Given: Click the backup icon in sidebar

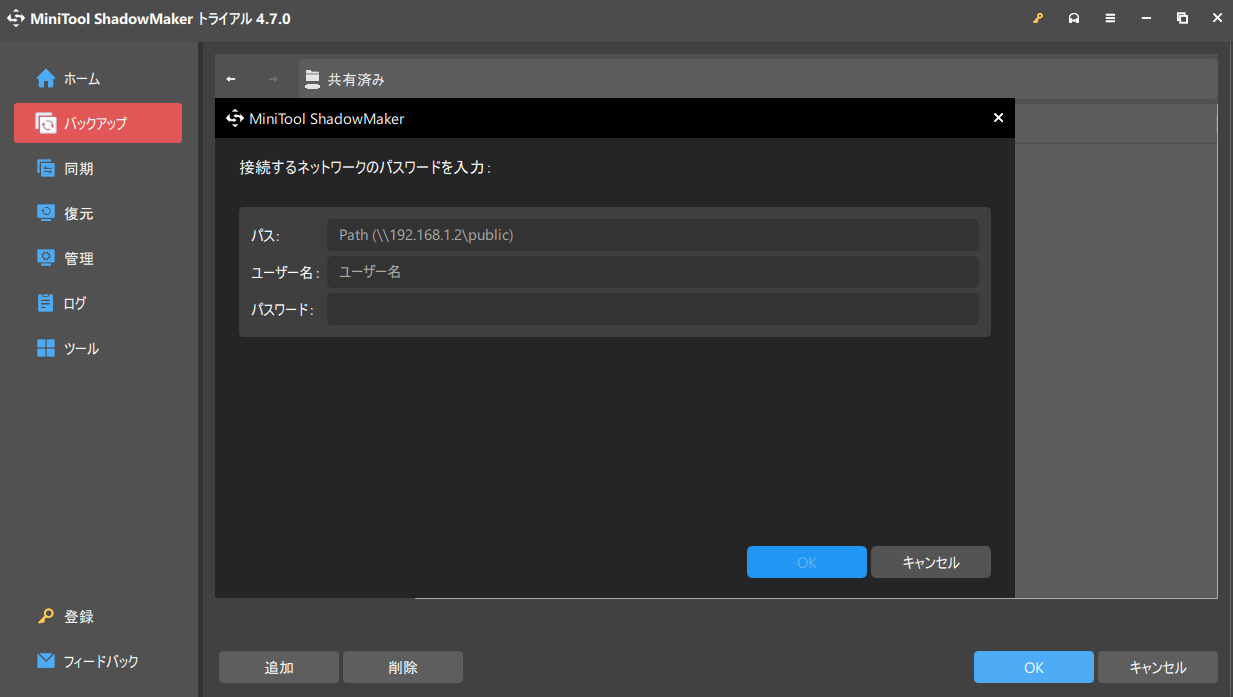Looking at the screenshot, I should [46, 123].
